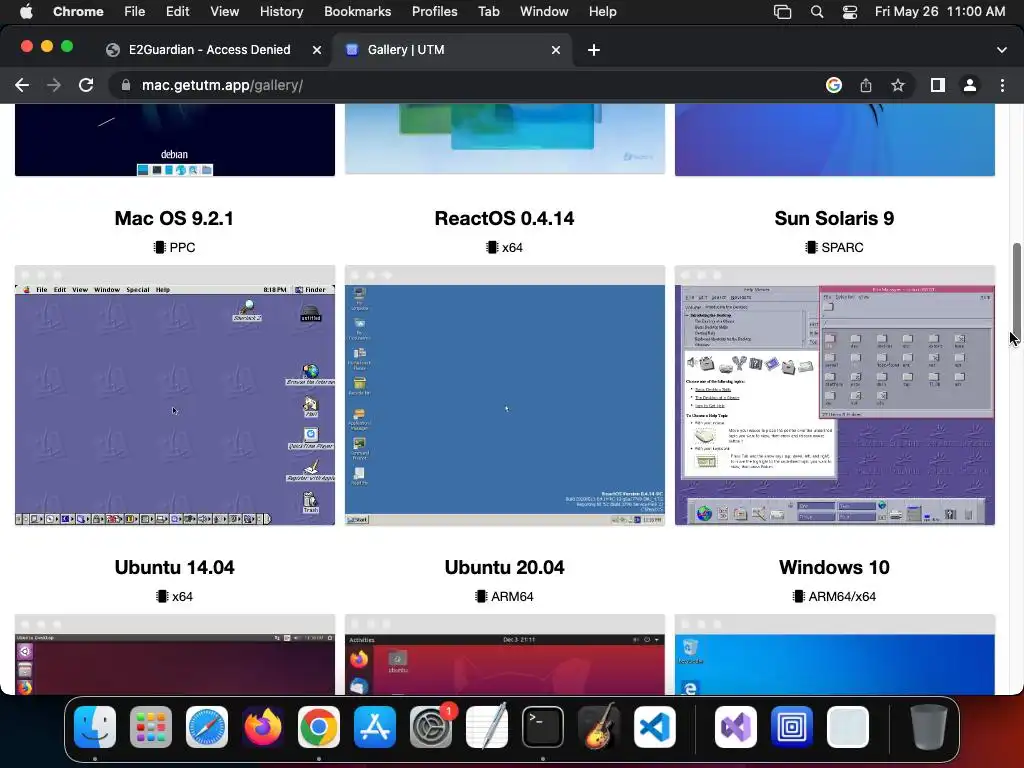Launch GarageBand from the Dock
The height and width of the screenshot is (768, 1024).
click(x=599, y=726)
